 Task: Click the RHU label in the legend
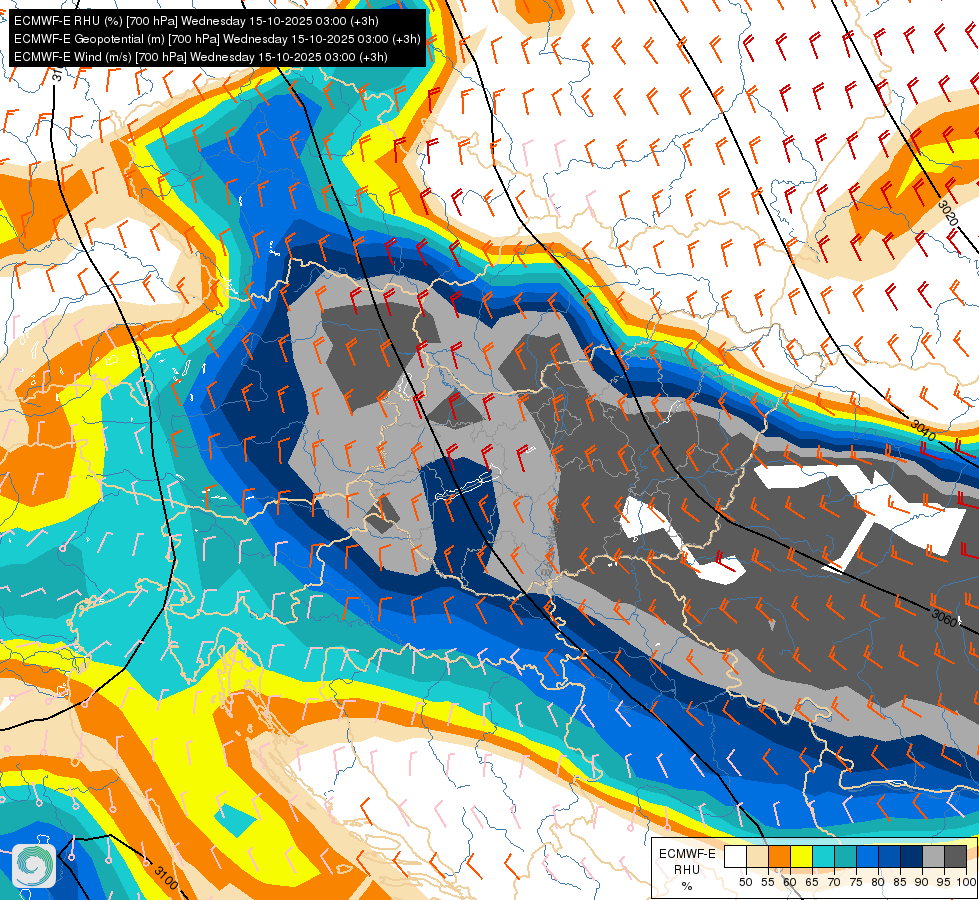(687, 869)
